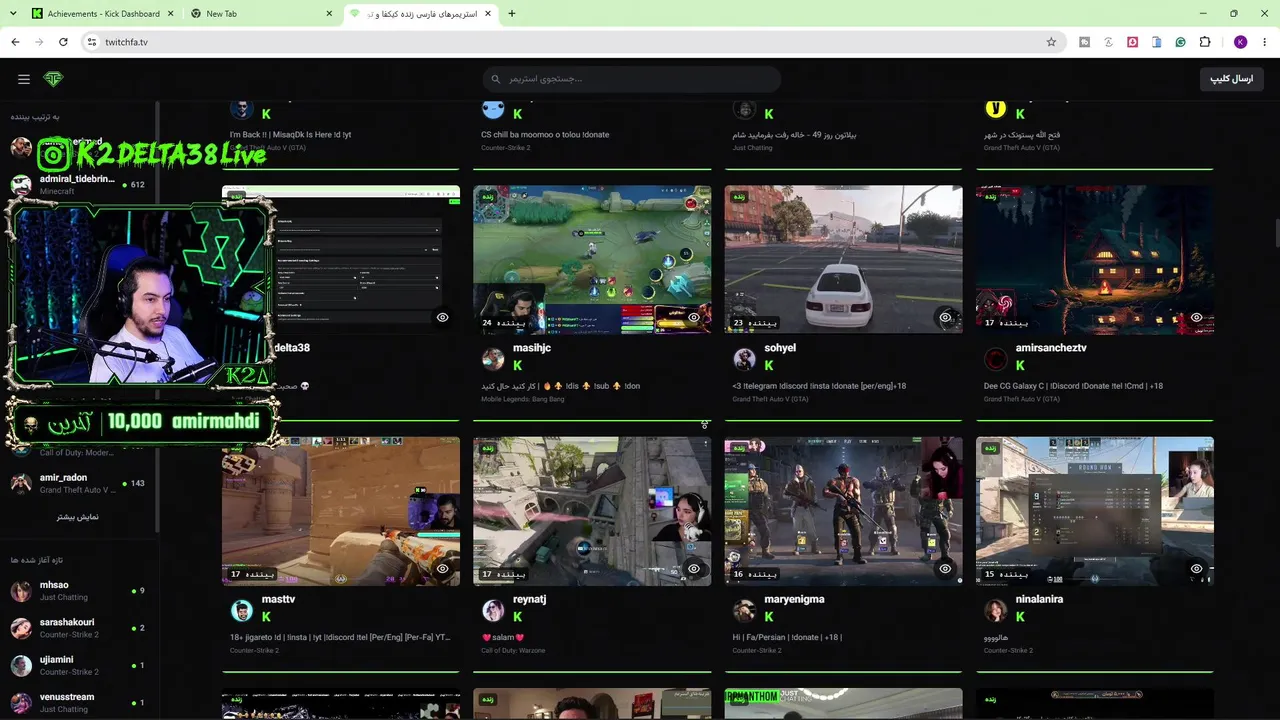Click the Kick icon under masttv
Screen dimensions: 1280x720
tap(266, 617)
